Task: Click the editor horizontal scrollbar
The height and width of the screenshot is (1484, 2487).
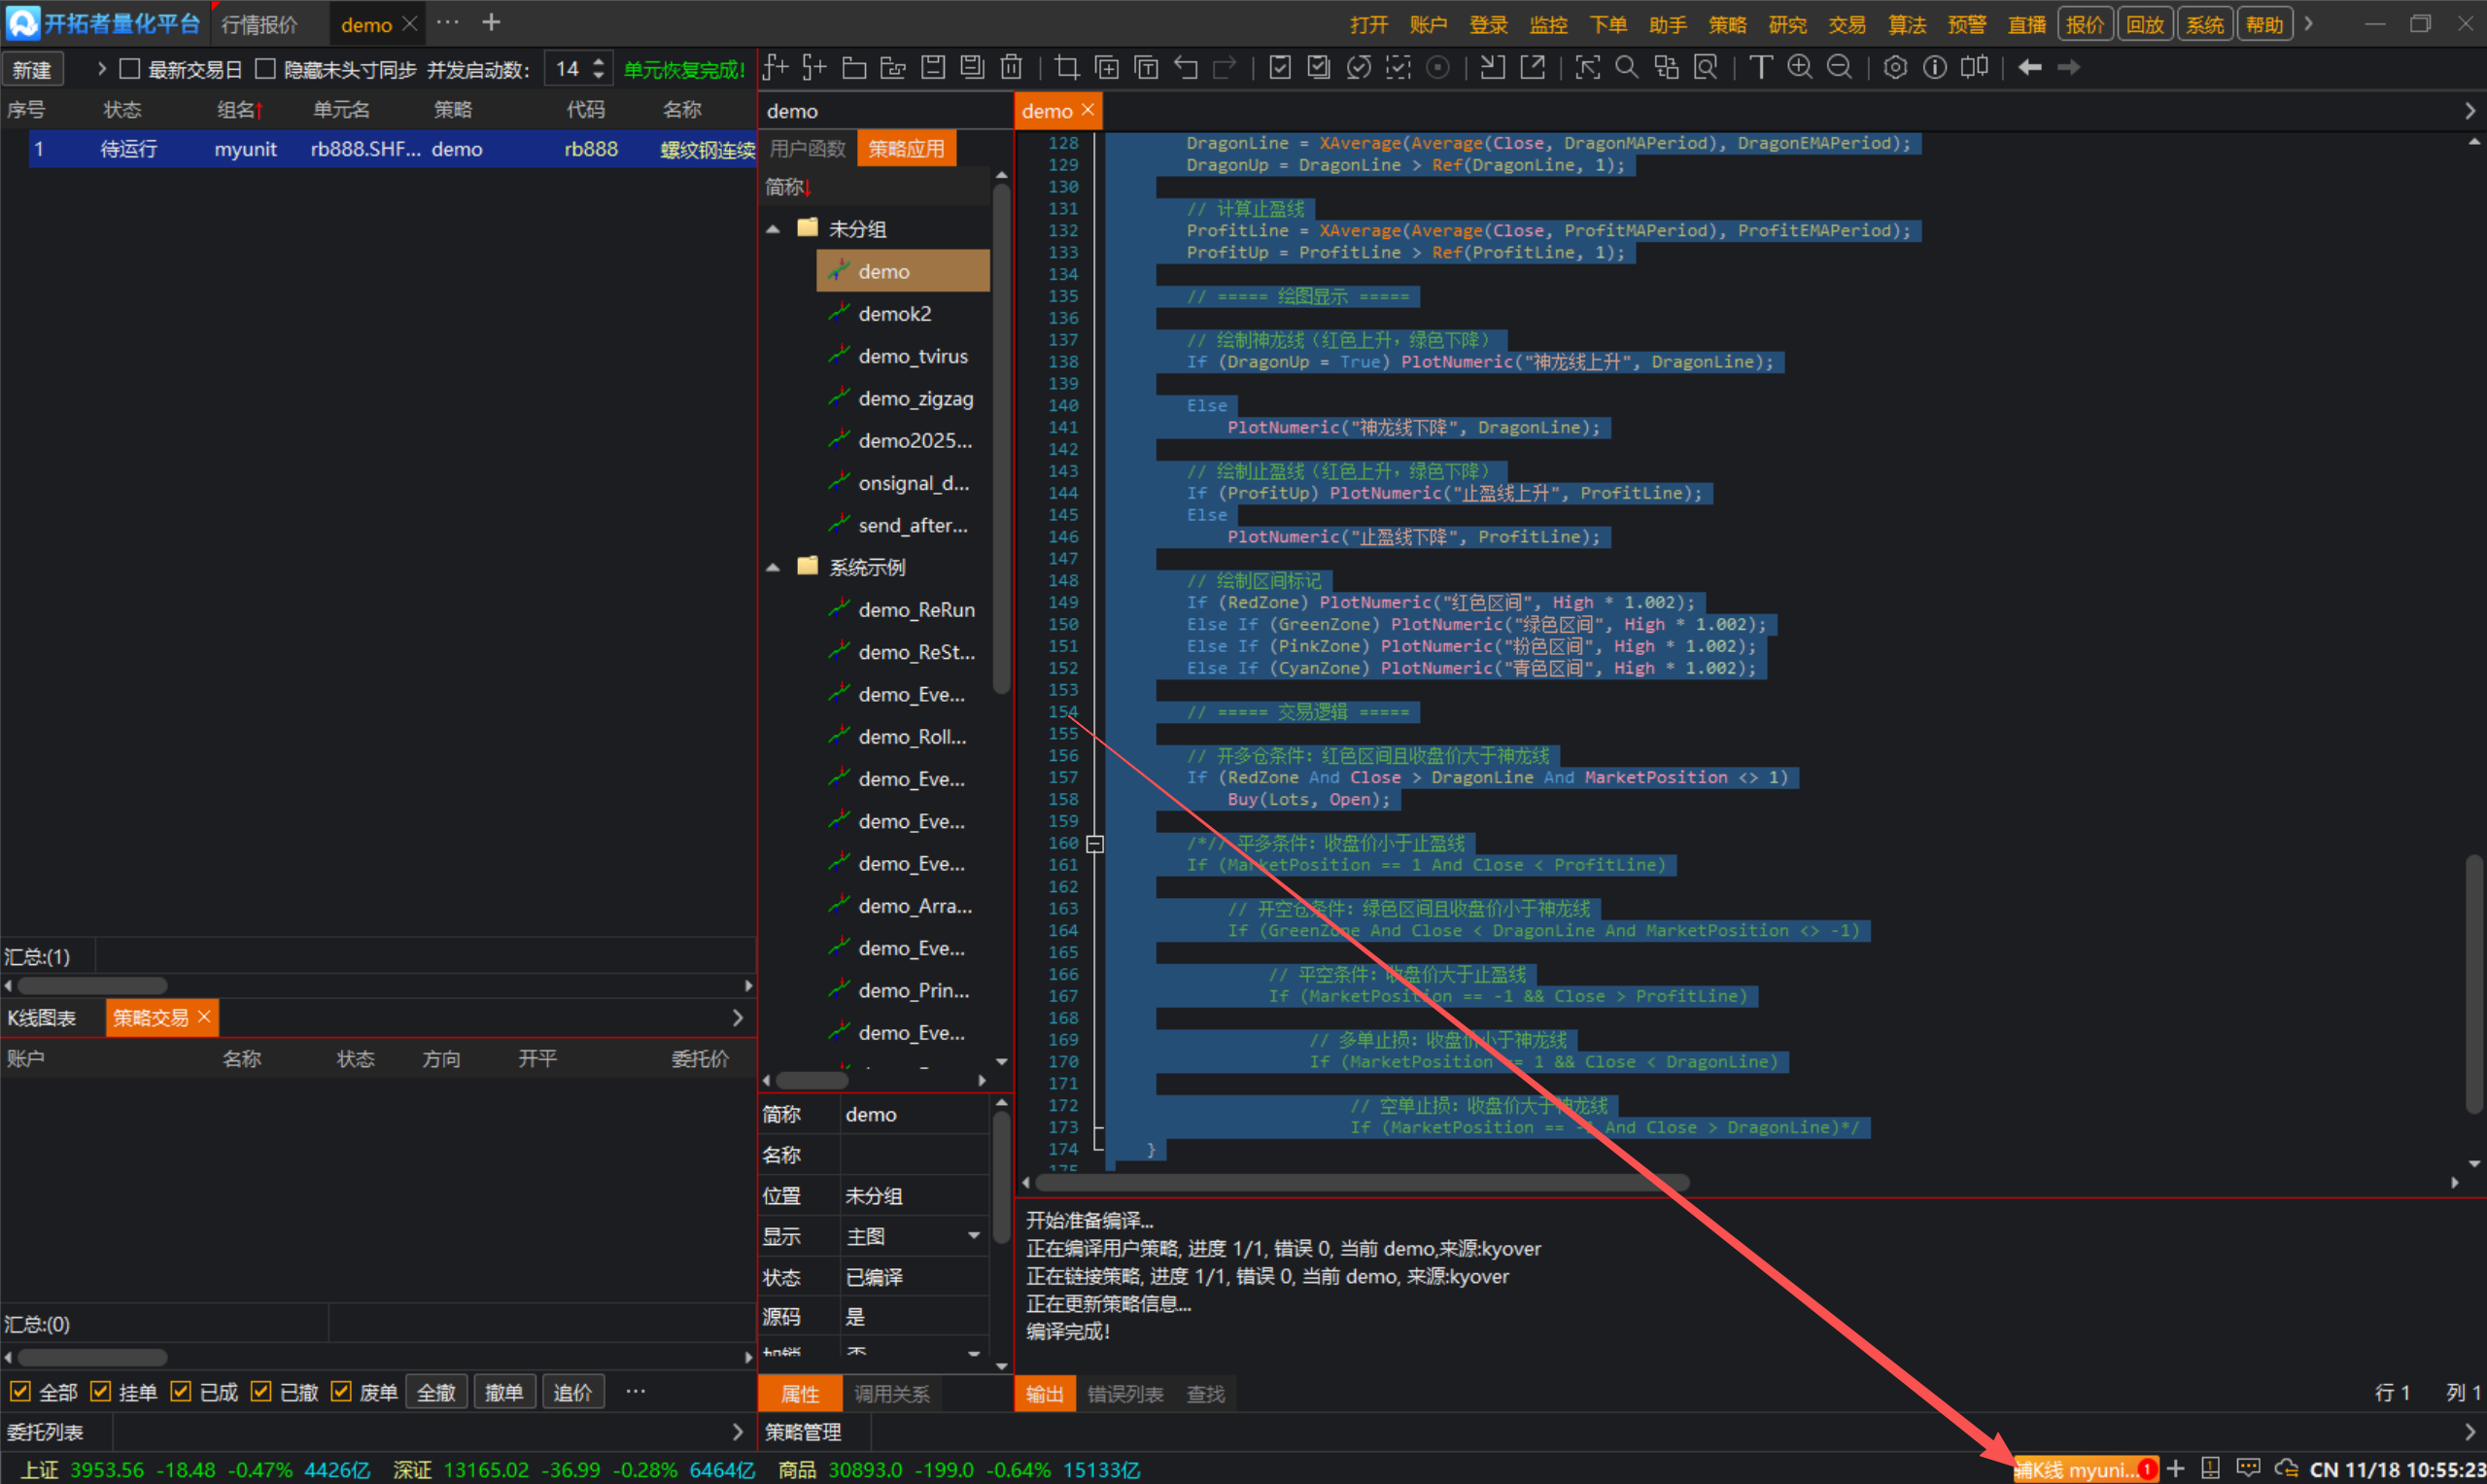Action: click(1360, 1182)
